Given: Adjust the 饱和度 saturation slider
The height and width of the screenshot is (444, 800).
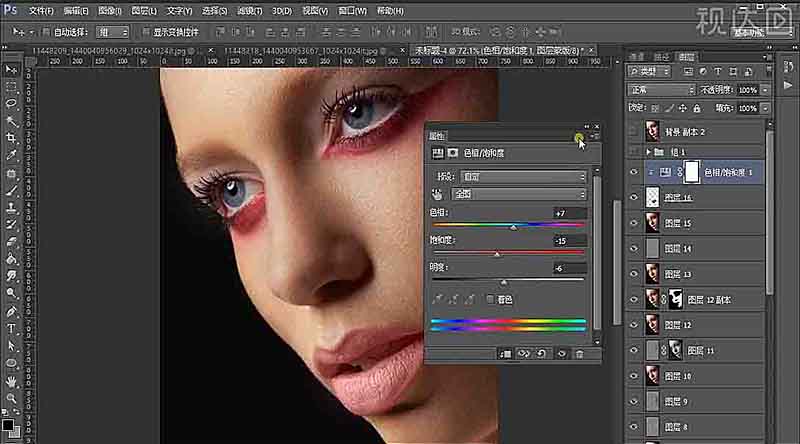Looking at the screenshot, I should [x=497, y=254].
